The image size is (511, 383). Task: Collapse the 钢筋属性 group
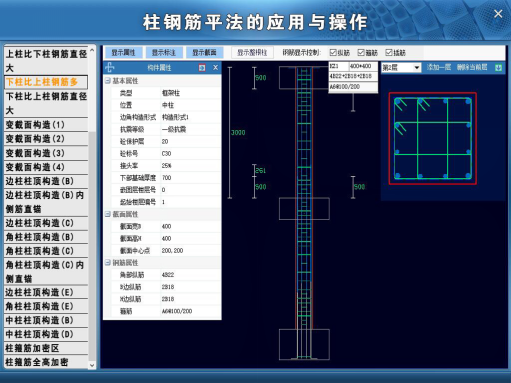click(108, 263)
